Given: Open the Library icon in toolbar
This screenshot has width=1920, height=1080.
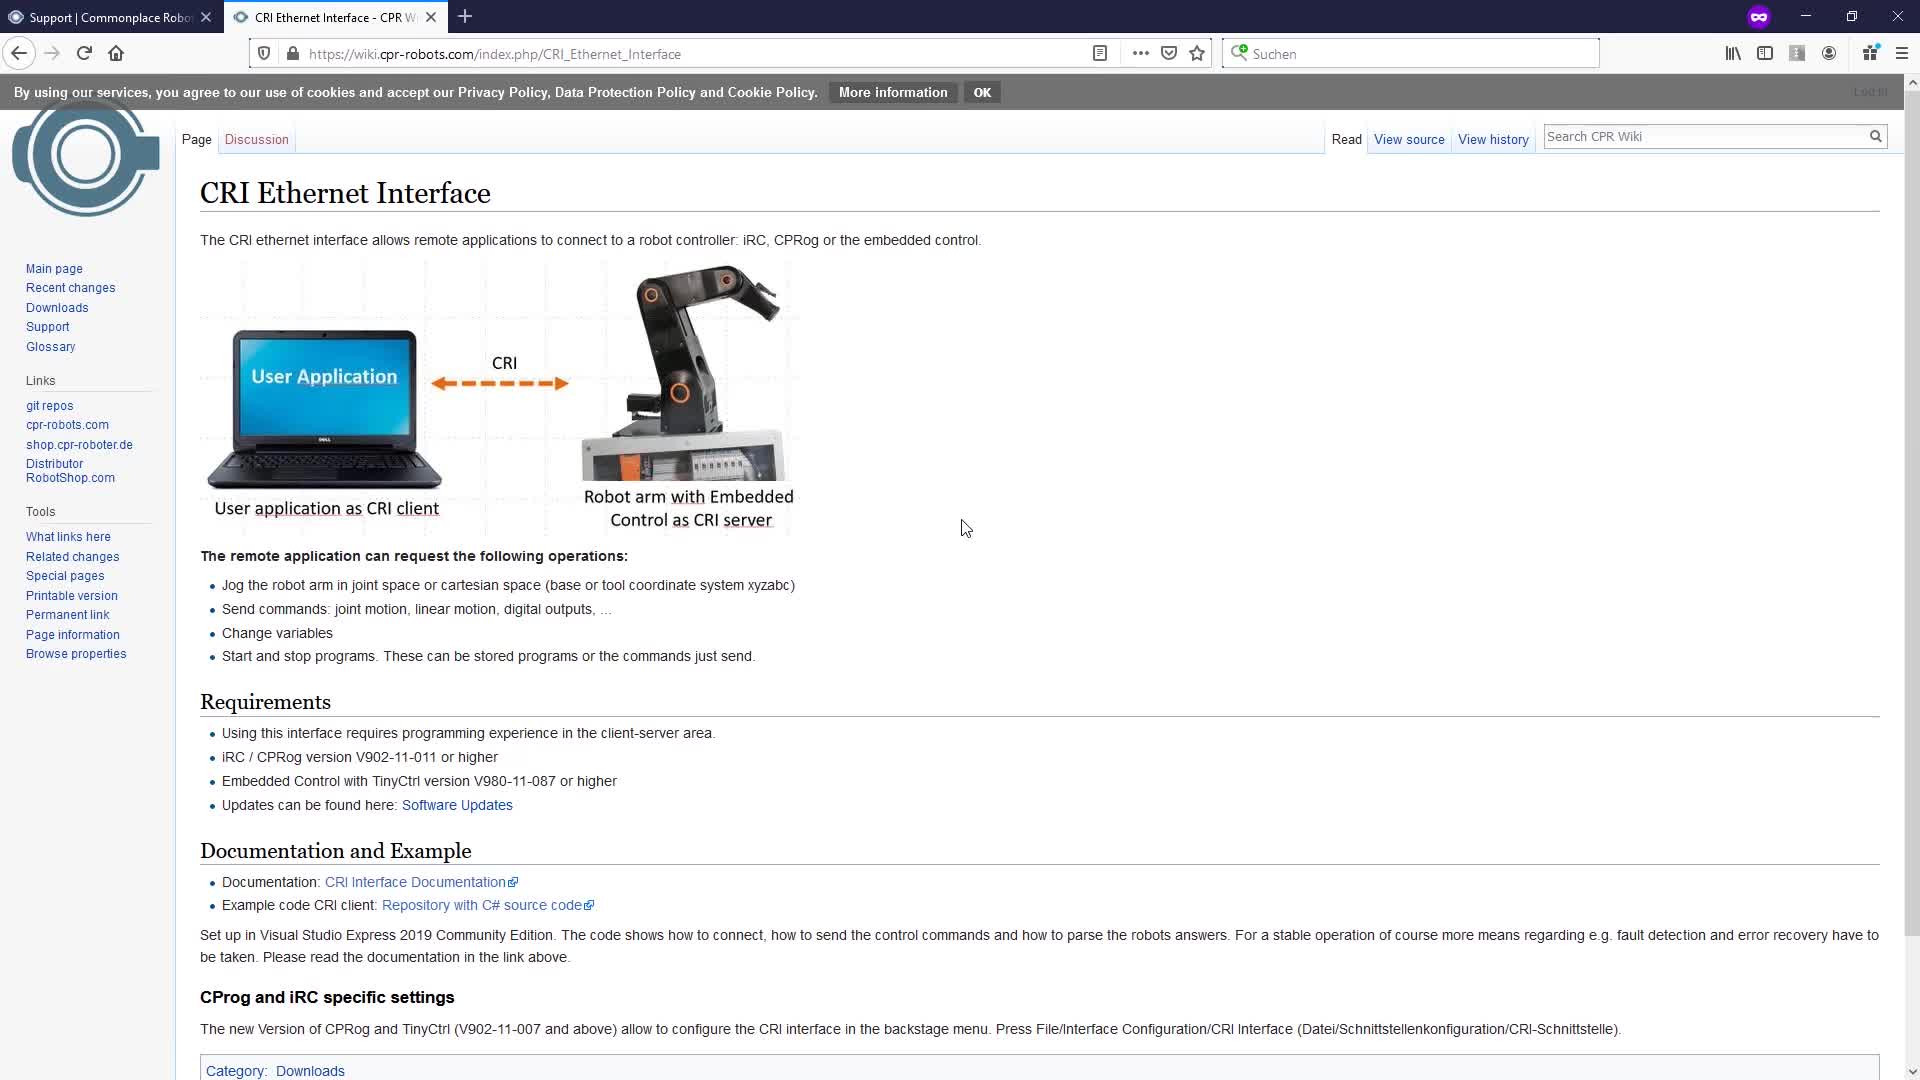Looking at the screenshot, I should 1733,54.
